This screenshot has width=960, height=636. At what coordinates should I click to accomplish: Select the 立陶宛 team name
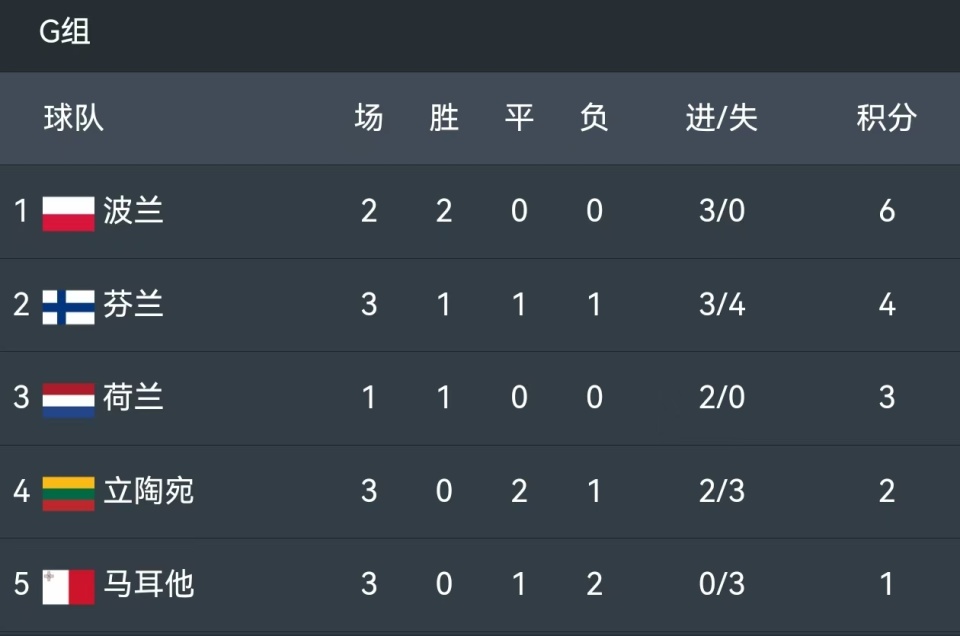[x=149, y=491]
